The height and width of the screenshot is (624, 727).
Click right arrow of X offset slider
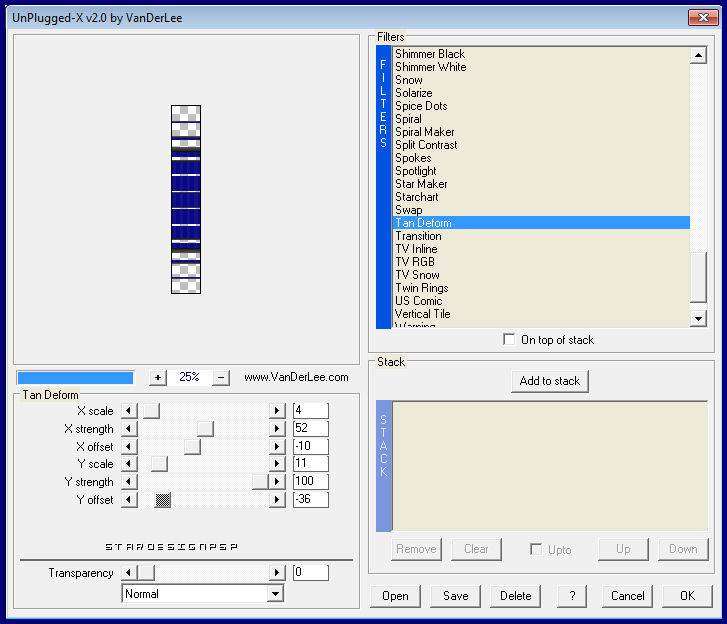(x=277, y=446)
